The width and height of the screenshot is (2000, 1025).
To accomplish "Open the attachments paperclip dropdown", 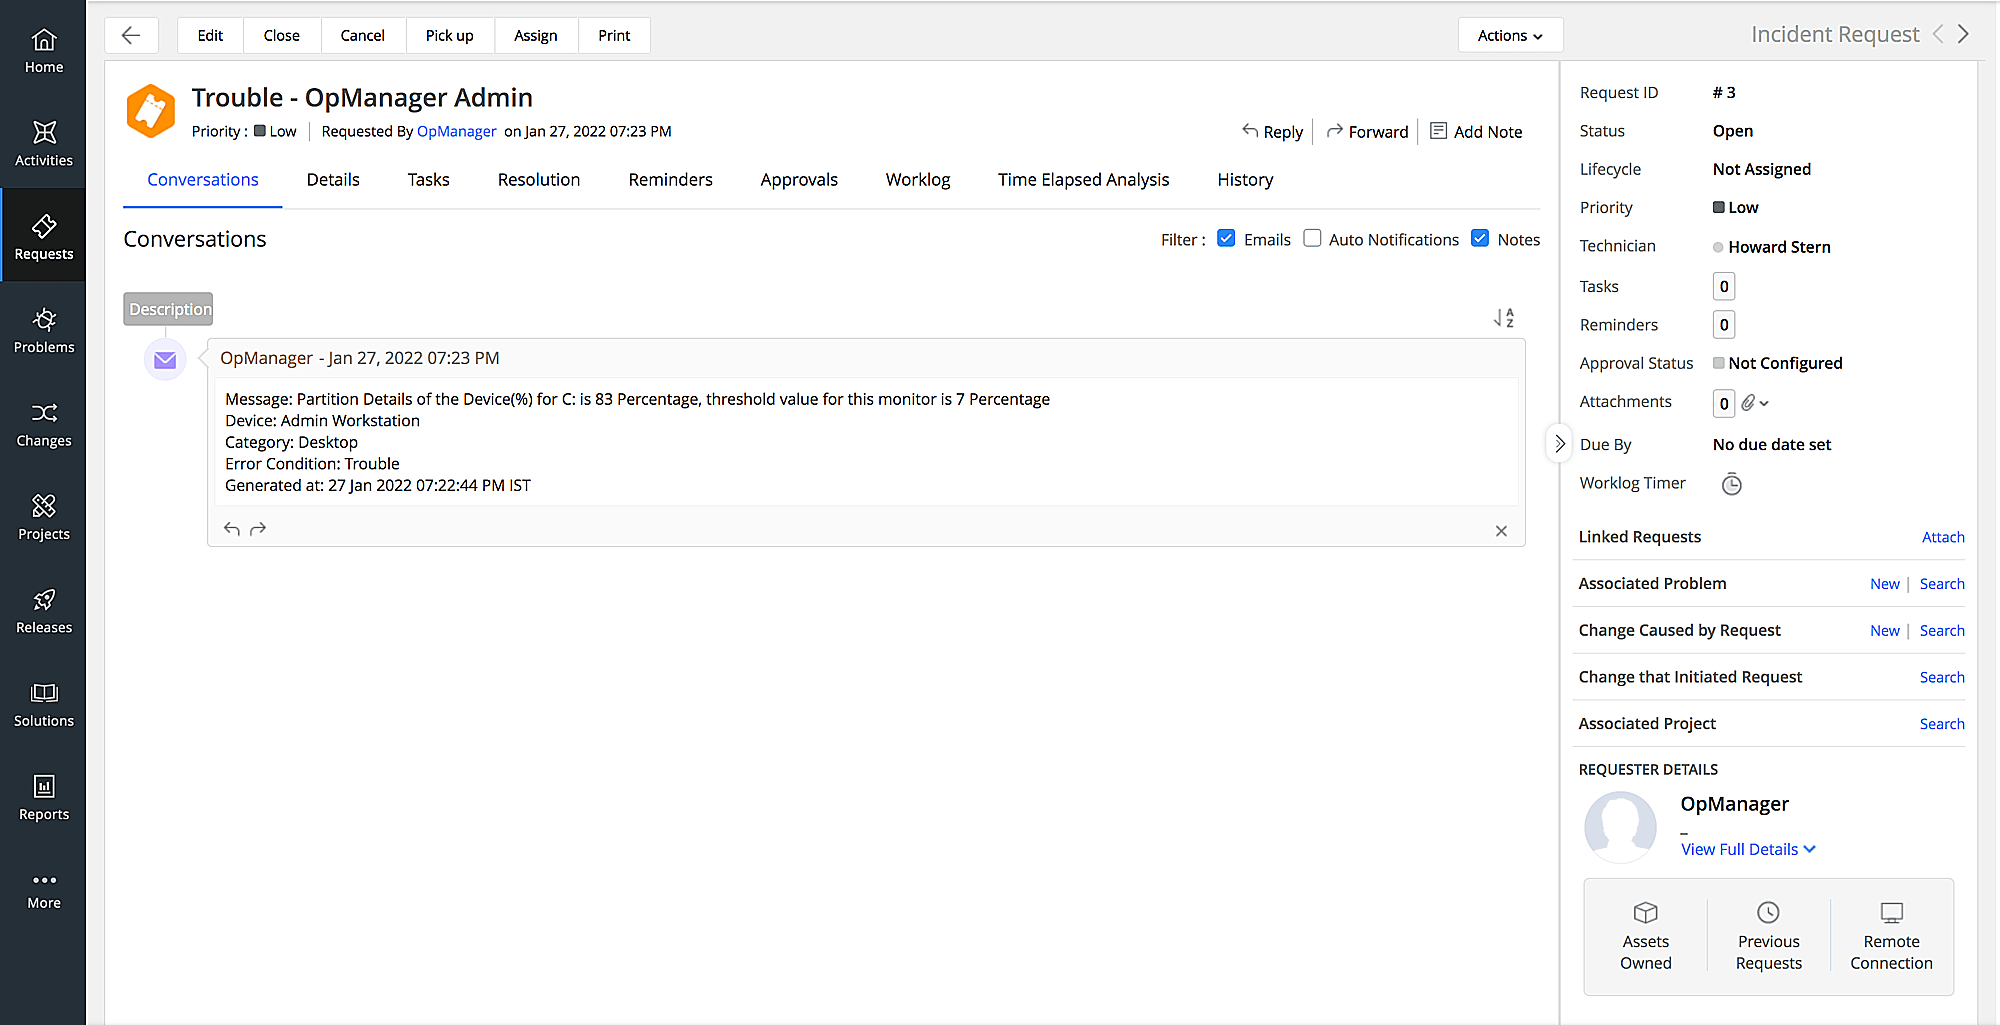I will [x=1755, y=403].
